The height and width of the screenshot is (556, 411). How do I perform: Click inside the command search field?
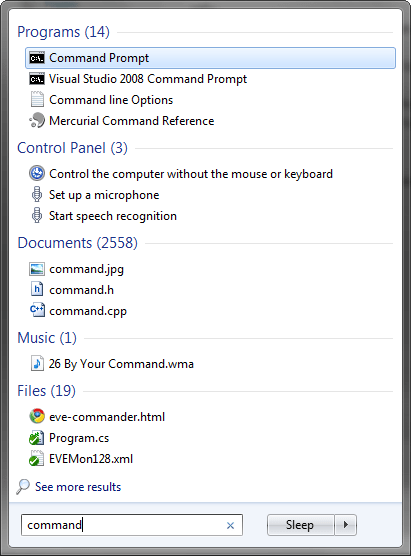click(x=132, y=525)
